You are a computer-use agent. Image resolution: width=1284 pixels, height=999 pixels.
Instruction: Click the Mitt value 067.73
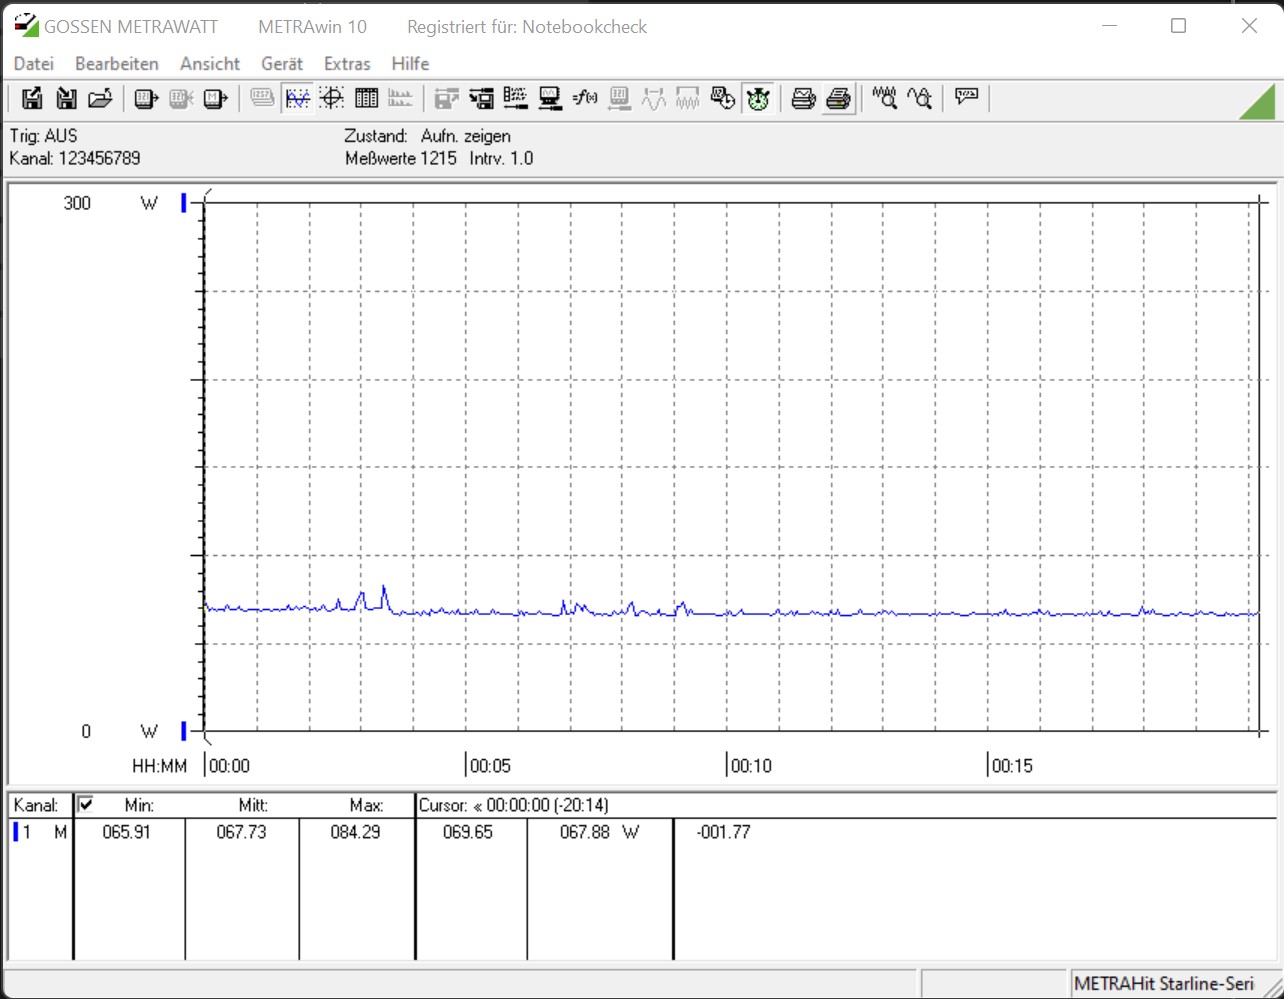coord(241,832)
